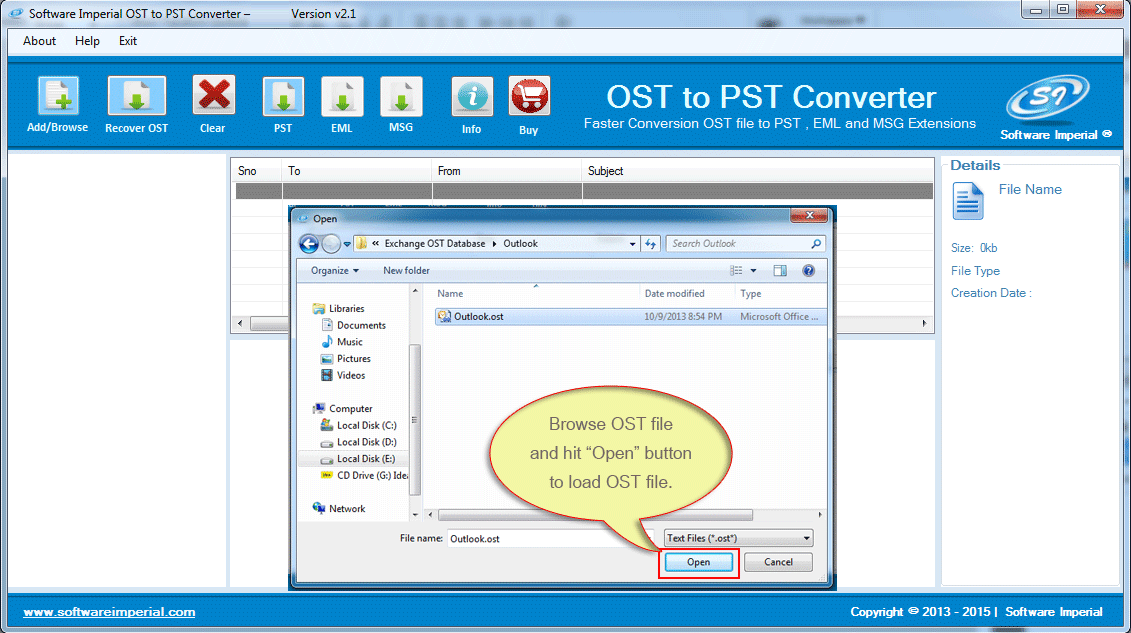Click the Cancel button in dialog

coord(778,562)
